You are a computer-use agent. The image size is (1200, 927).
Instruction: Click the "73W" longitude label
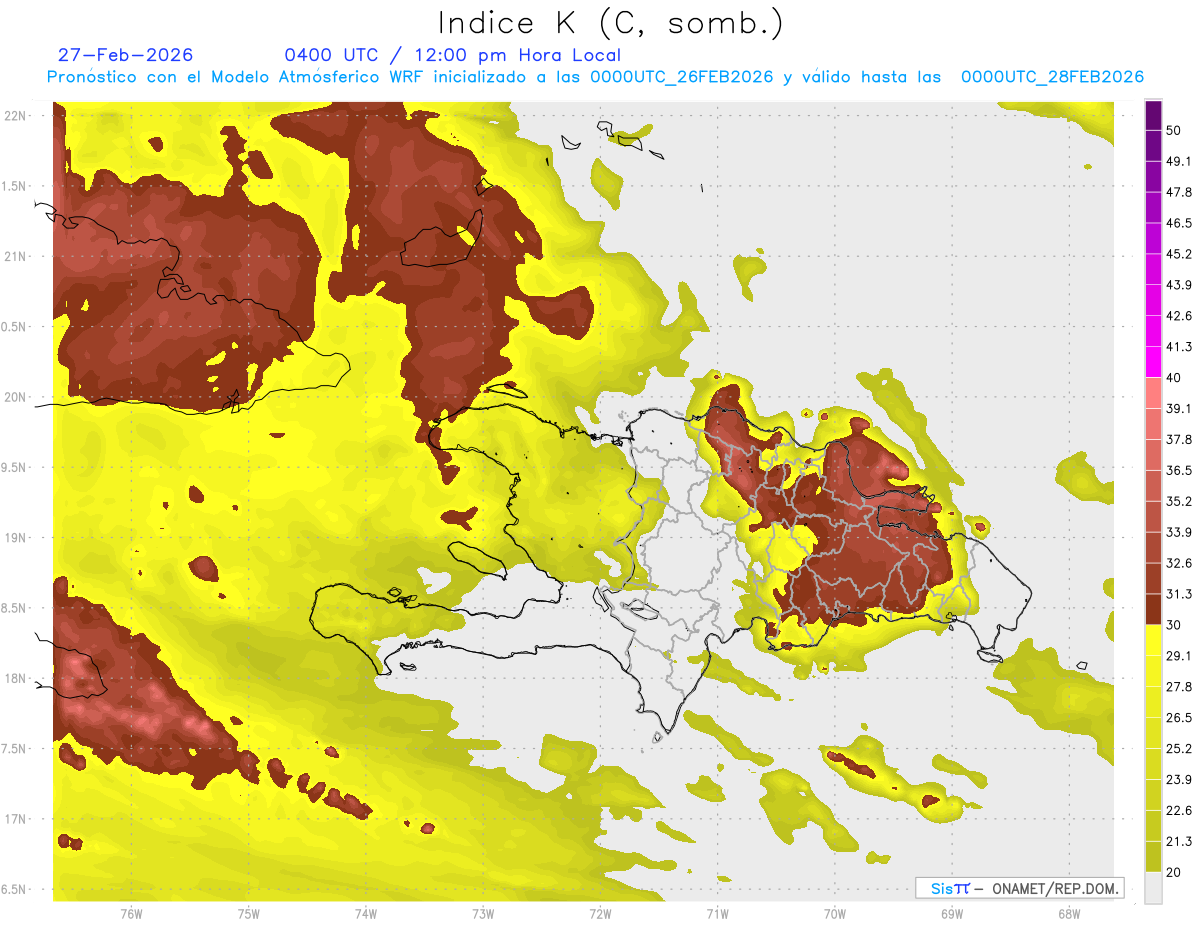(483, 913)
